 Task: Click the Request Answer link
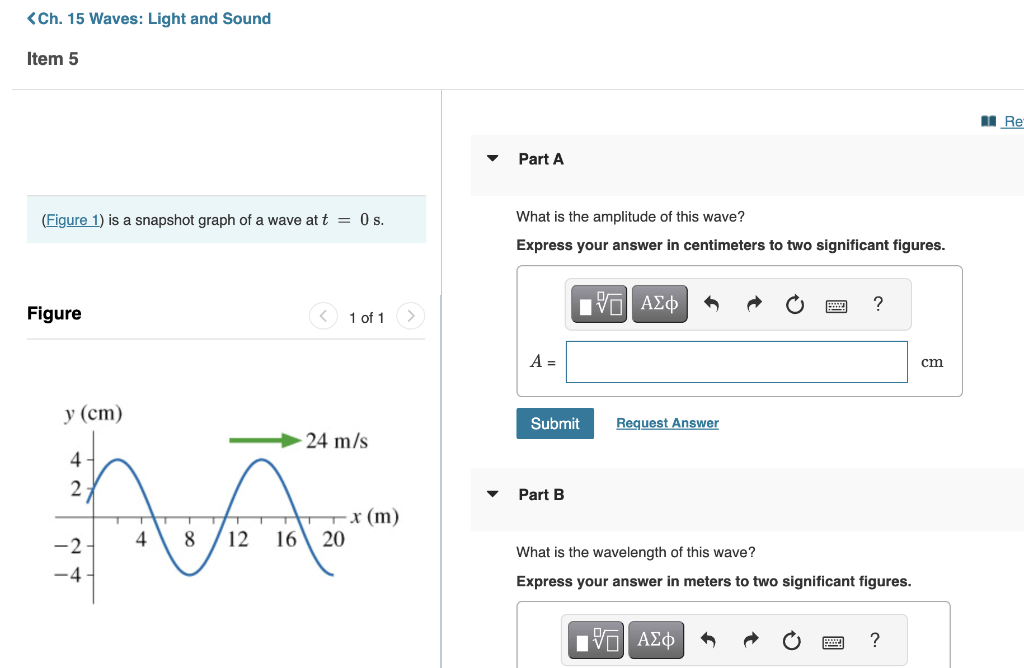coord(667,423)
